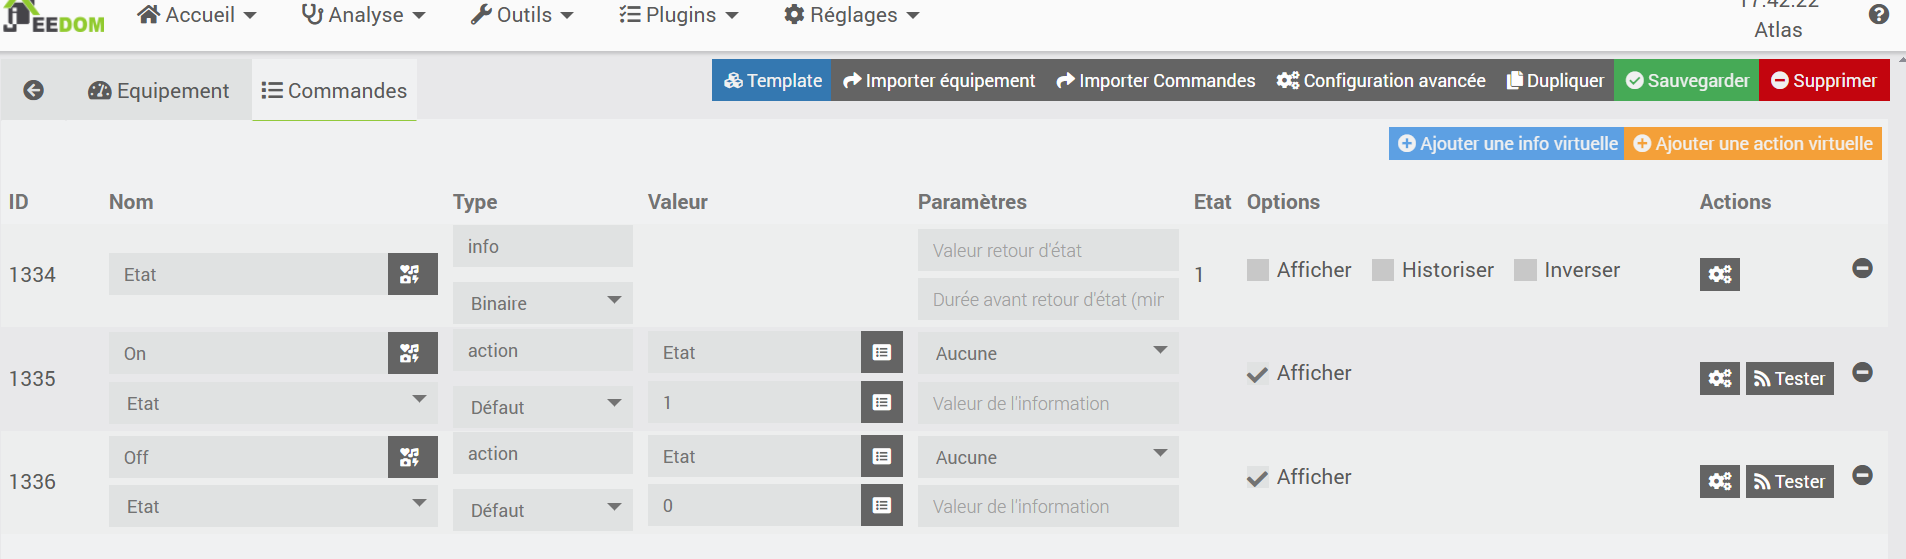
Task: Open the Aucune dropdown for the On command
Action: point(1047,353)
